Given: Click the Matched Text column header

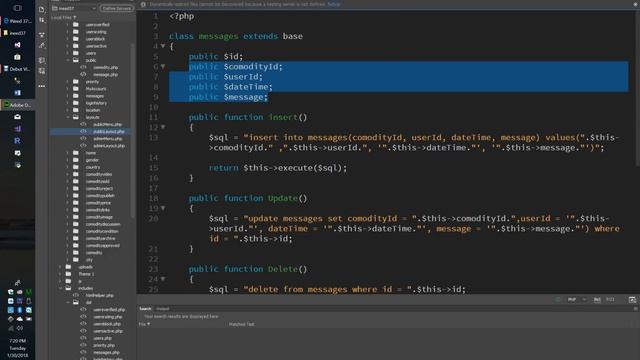Looking at the screenshot, I should 241,324.
